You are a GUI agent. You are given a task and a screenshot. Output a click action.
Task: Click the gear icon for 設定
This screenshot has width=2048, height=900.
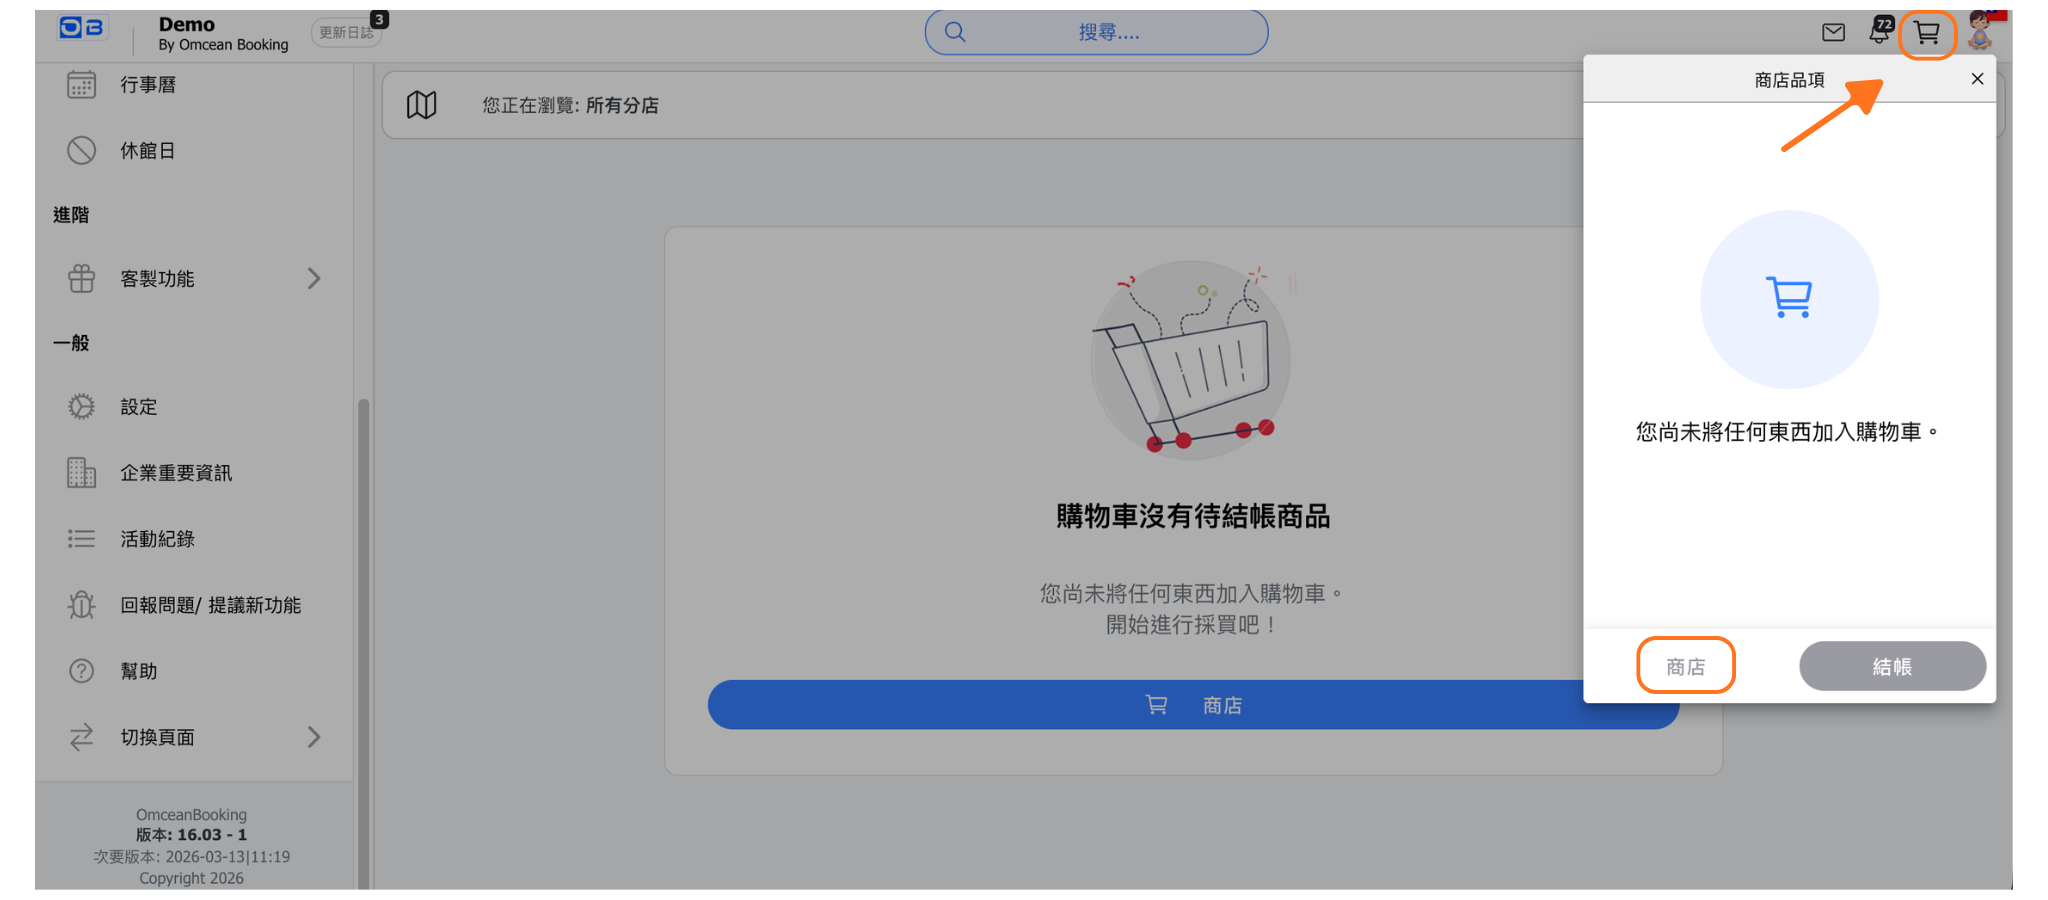(x=81, y=407)
